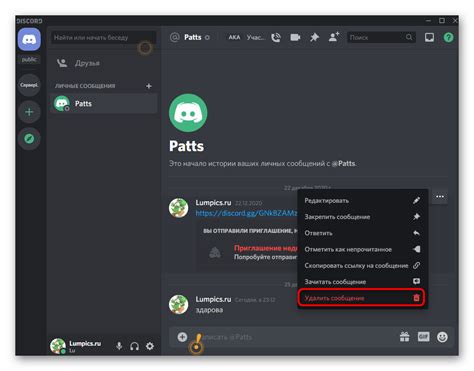Viewport: 474px width, 371px height.
Task: Click the здарова message text
Action: coord(209,310)
